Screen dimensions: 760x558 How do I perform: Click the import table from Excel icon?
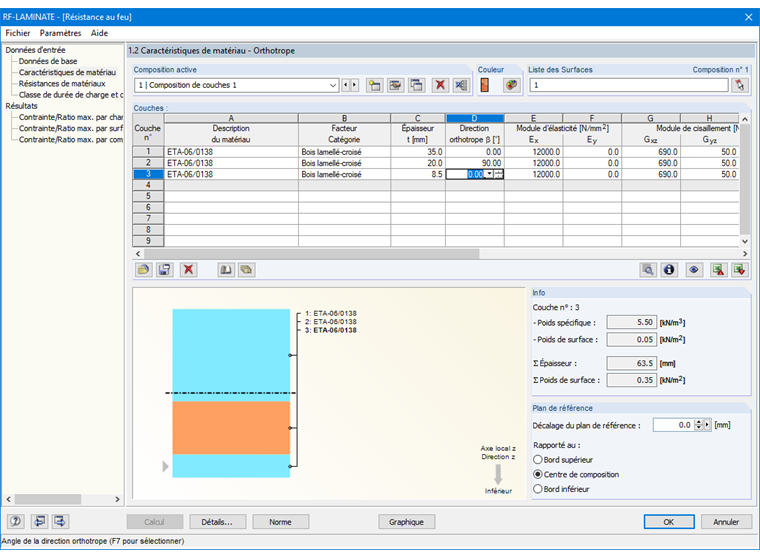(740, 270)
